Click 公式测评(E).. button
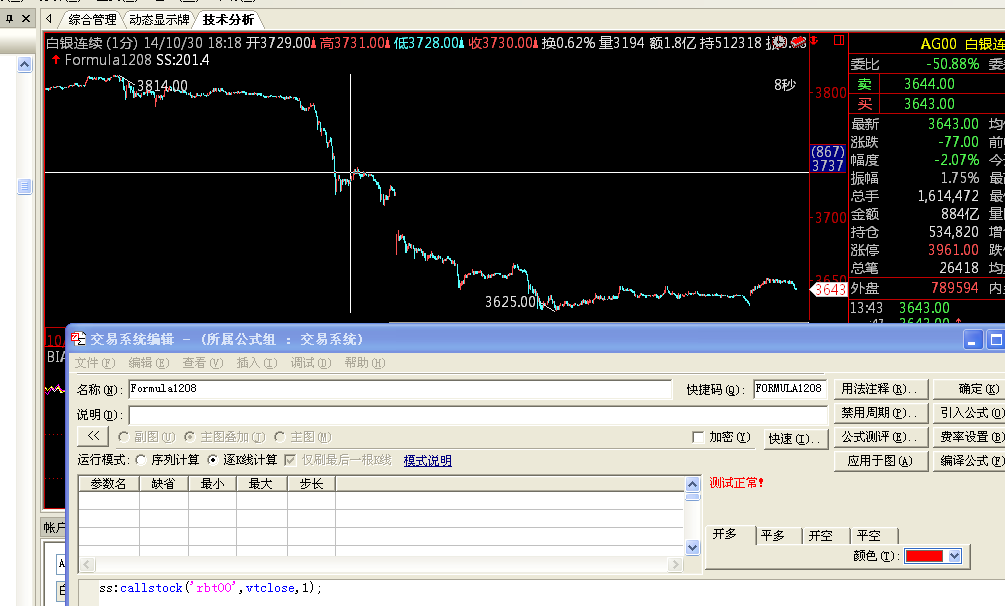This screenshot has height=606, width=1005. coord(881,437)
